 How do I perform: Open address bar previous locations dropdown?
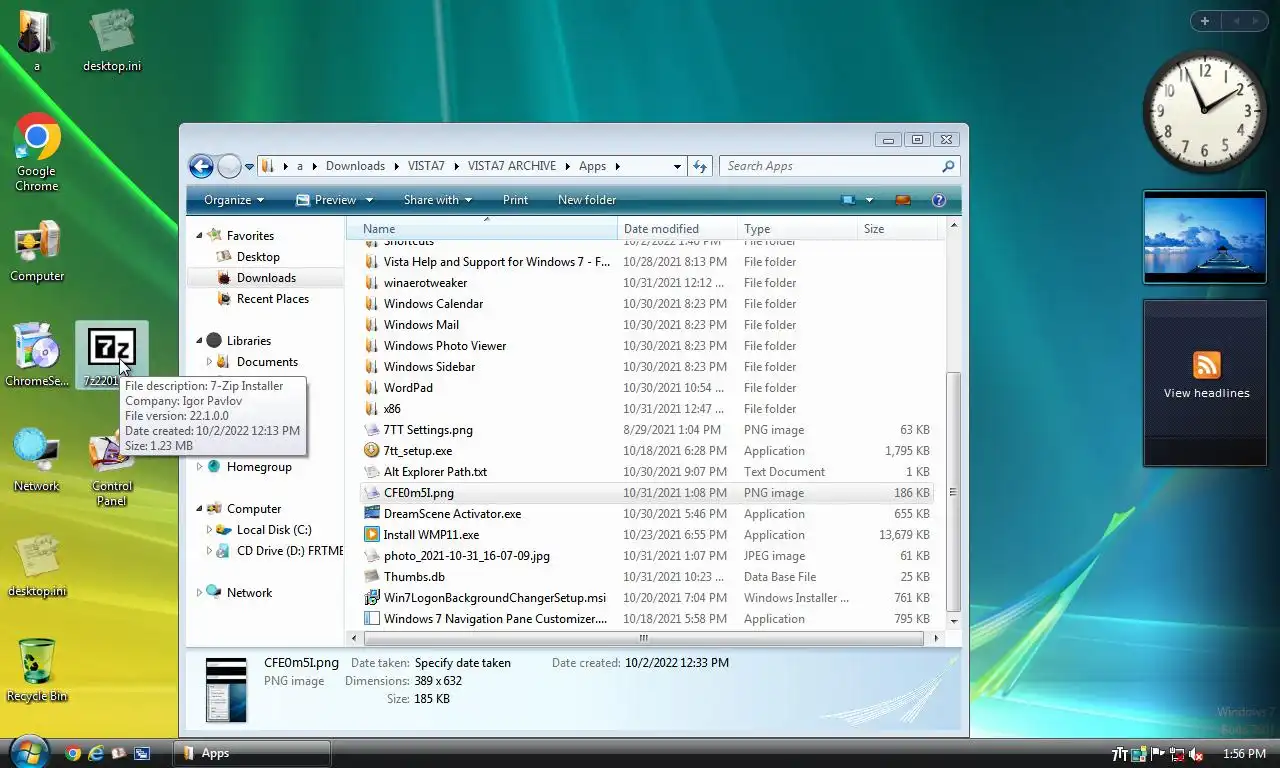(677, 167)
